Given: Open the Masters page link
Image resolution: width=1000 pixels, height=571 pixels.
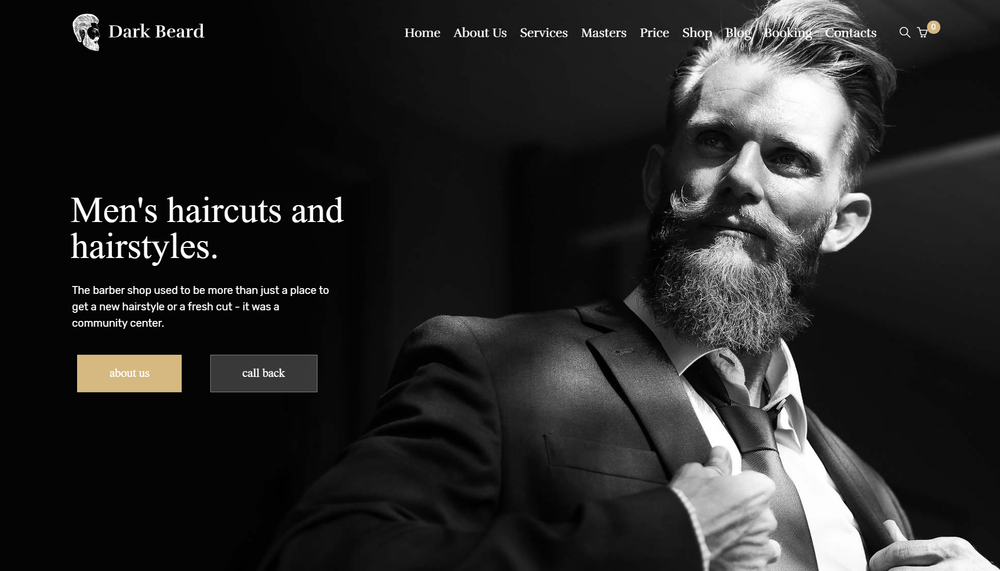Looking at the screenshot, I should pos(603,33).
